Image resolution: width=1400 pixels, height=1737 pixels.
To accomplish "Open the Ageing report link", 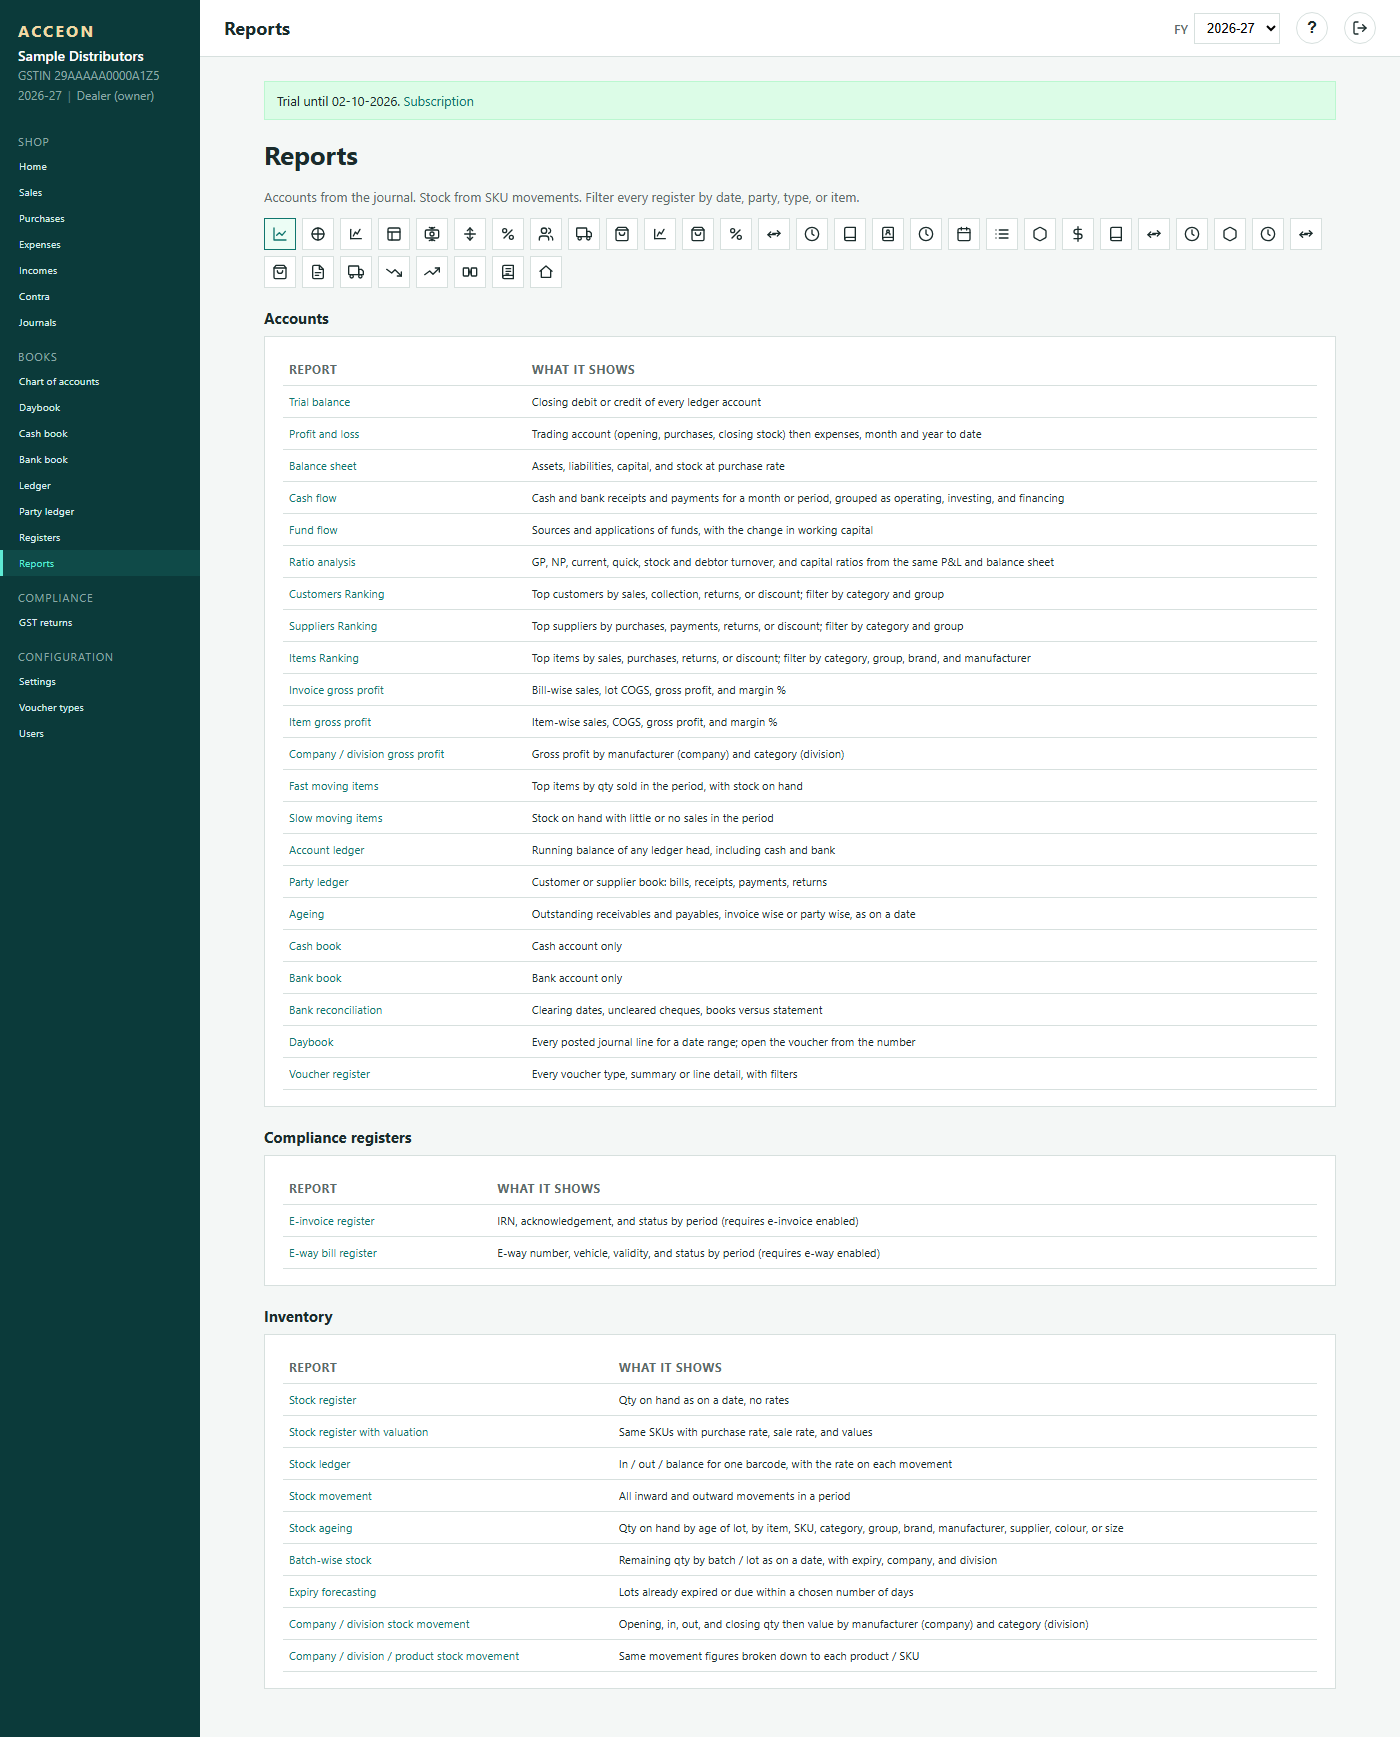I will point(307,914).
